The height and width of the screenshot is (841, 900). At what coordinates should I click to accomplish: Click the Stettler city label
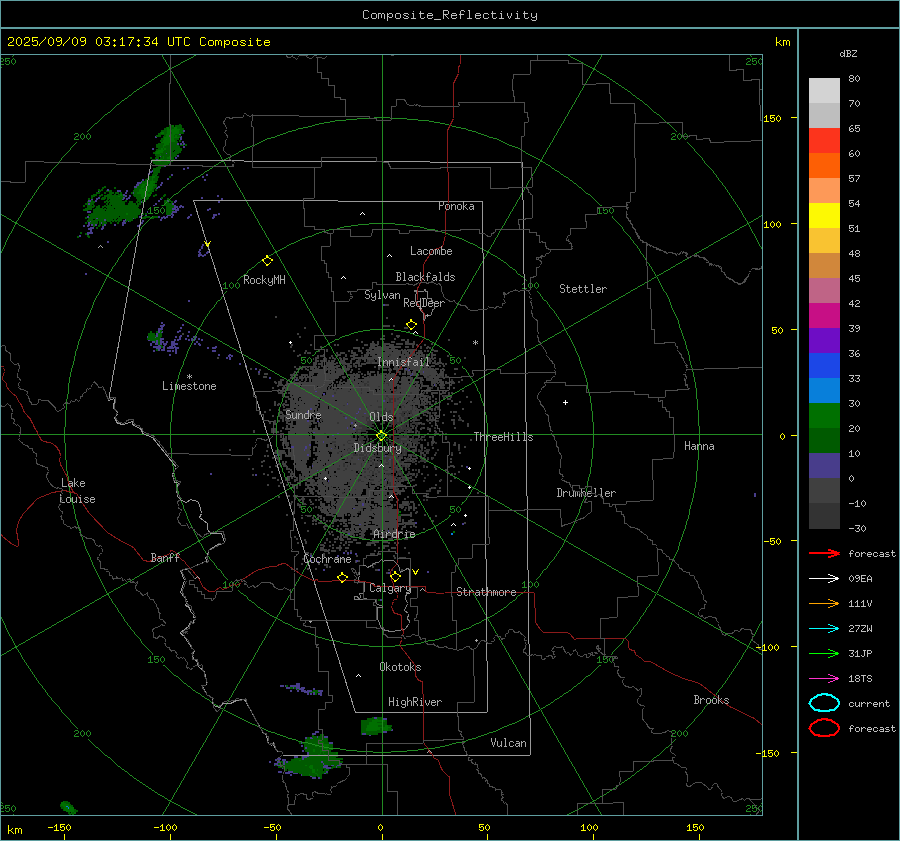(x=583, y=289)
